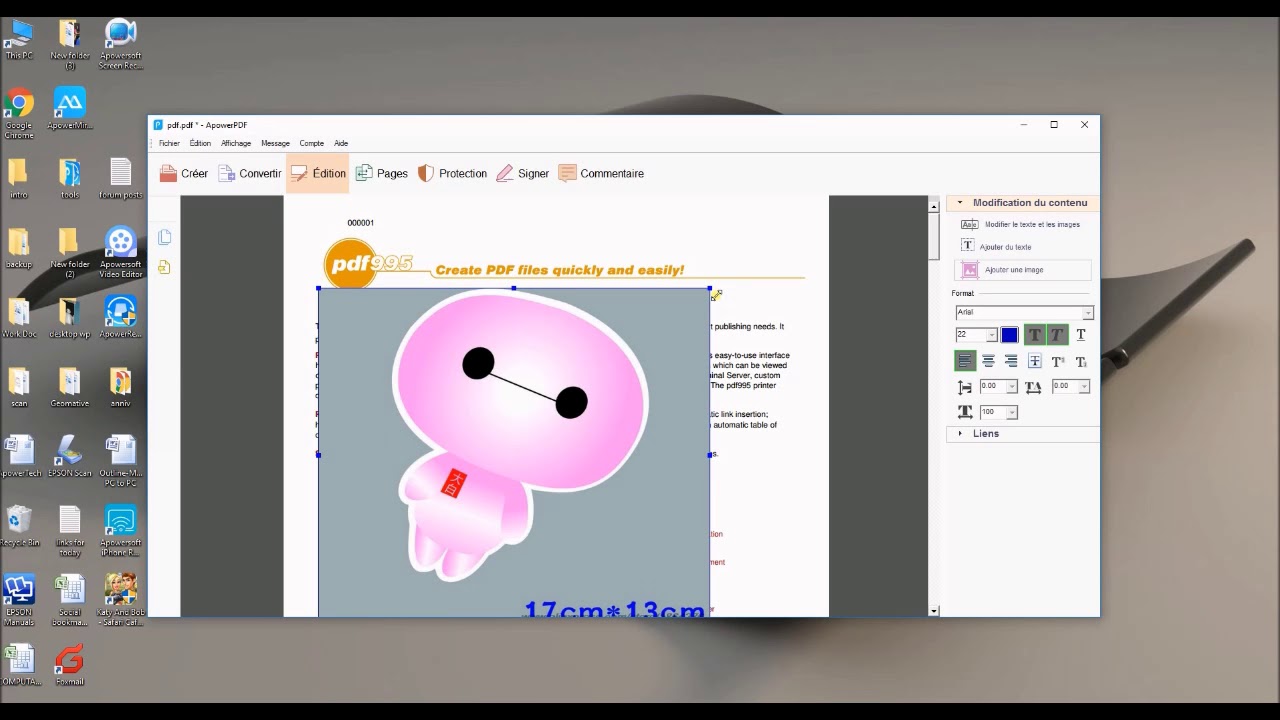This screenshot has height=720, width=1280.
Task: Select the forum posts file icon
Action: [x=120, y=180]
